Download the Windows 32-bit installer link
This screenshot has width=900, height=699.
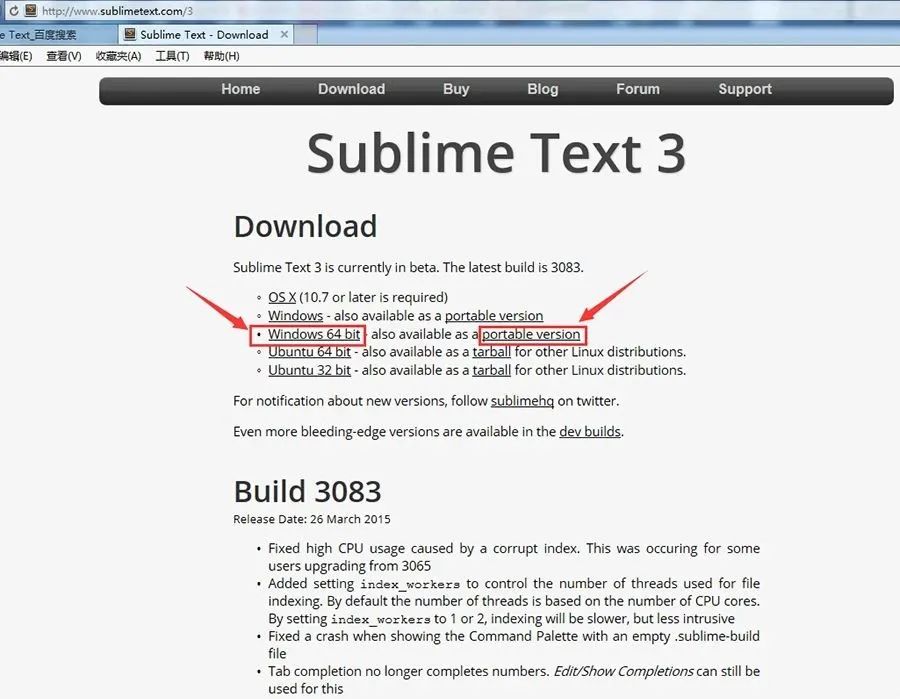[296, 316]
